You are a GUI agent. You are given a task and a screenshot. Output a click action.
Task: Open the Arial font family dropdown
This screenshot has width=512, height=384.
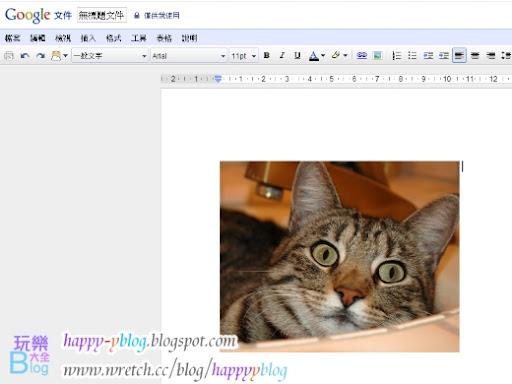[189, 56]
